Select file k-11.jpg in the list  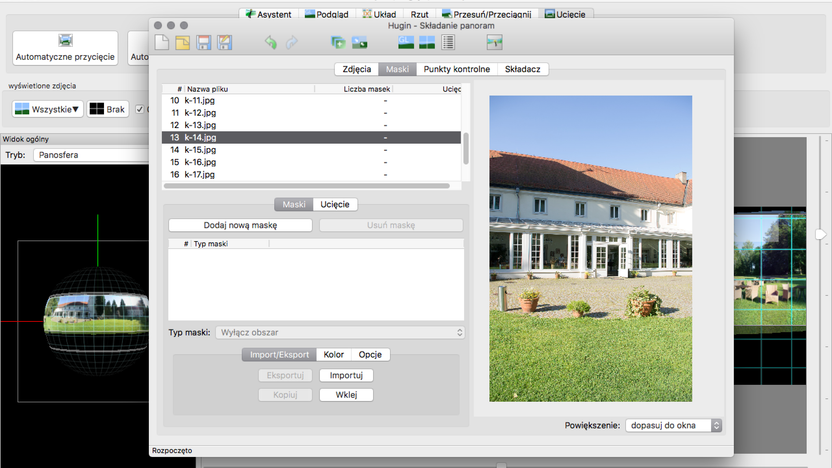click(311, 100)
